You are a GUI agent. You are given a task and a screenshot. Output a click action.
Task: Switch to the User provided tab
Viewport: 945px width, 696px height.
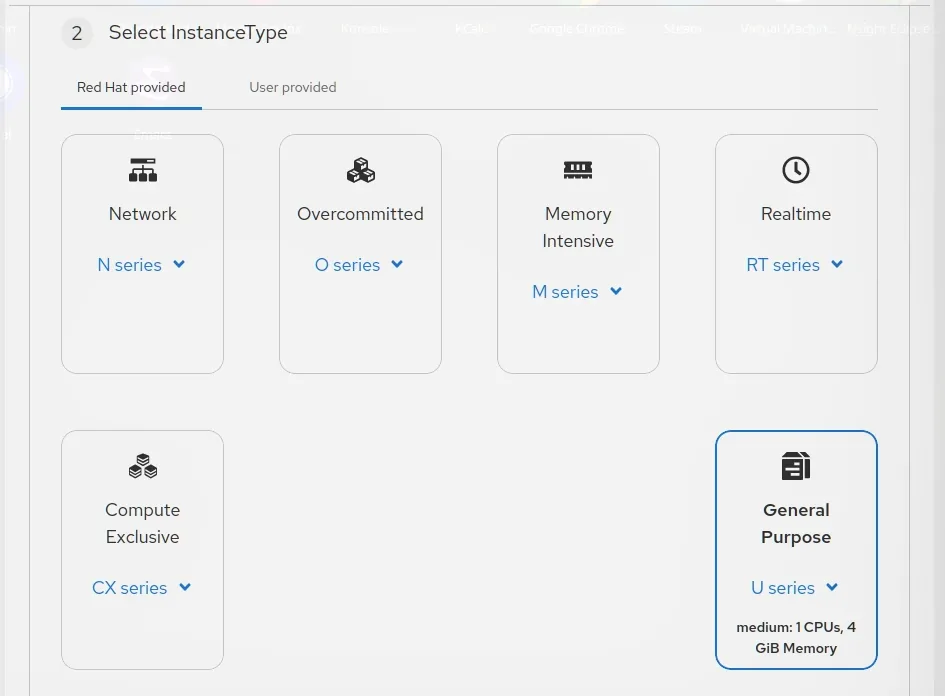293,87
